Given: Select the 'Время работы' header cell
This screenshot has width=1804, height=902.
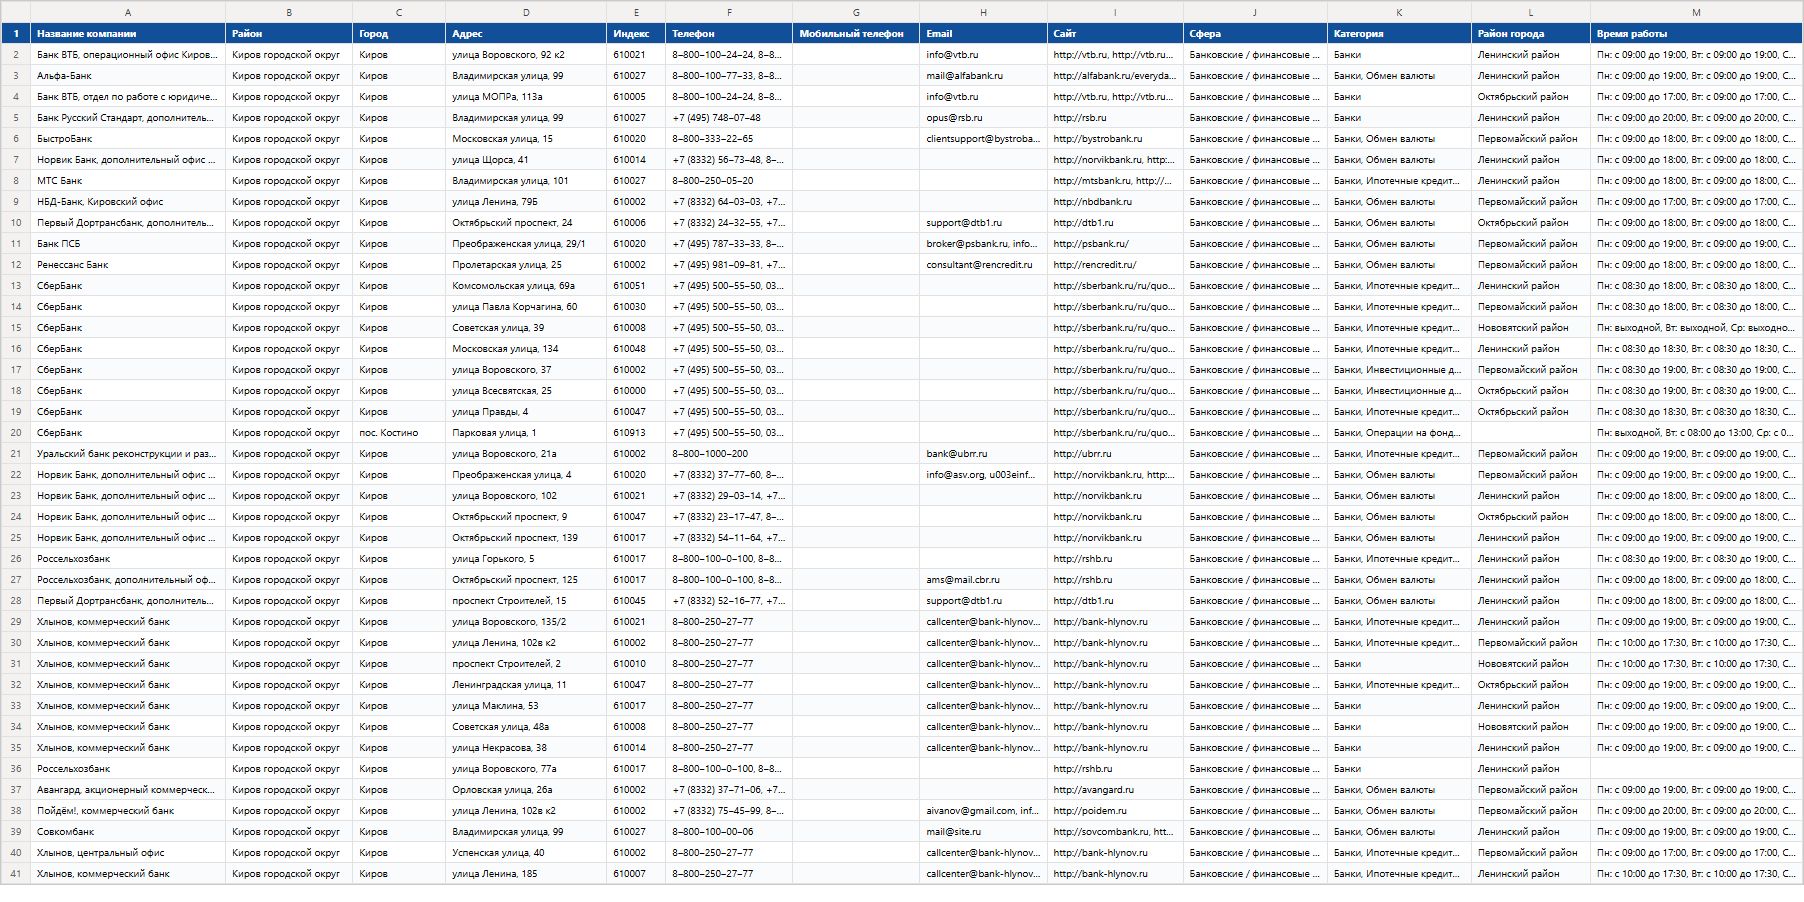Looking at the screenshot, I should (1696, 33).
